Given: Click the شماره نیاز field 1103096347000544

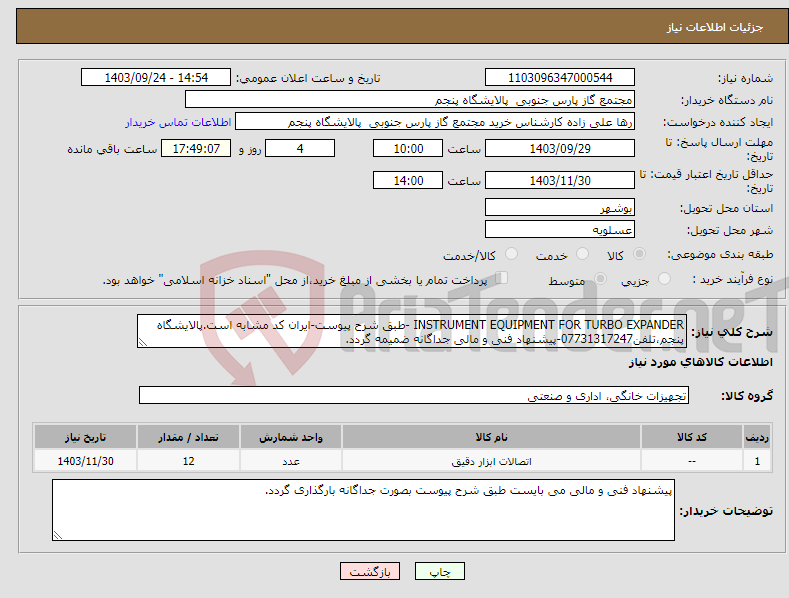Looking at the screenshot, I should (x=560, y=78).
